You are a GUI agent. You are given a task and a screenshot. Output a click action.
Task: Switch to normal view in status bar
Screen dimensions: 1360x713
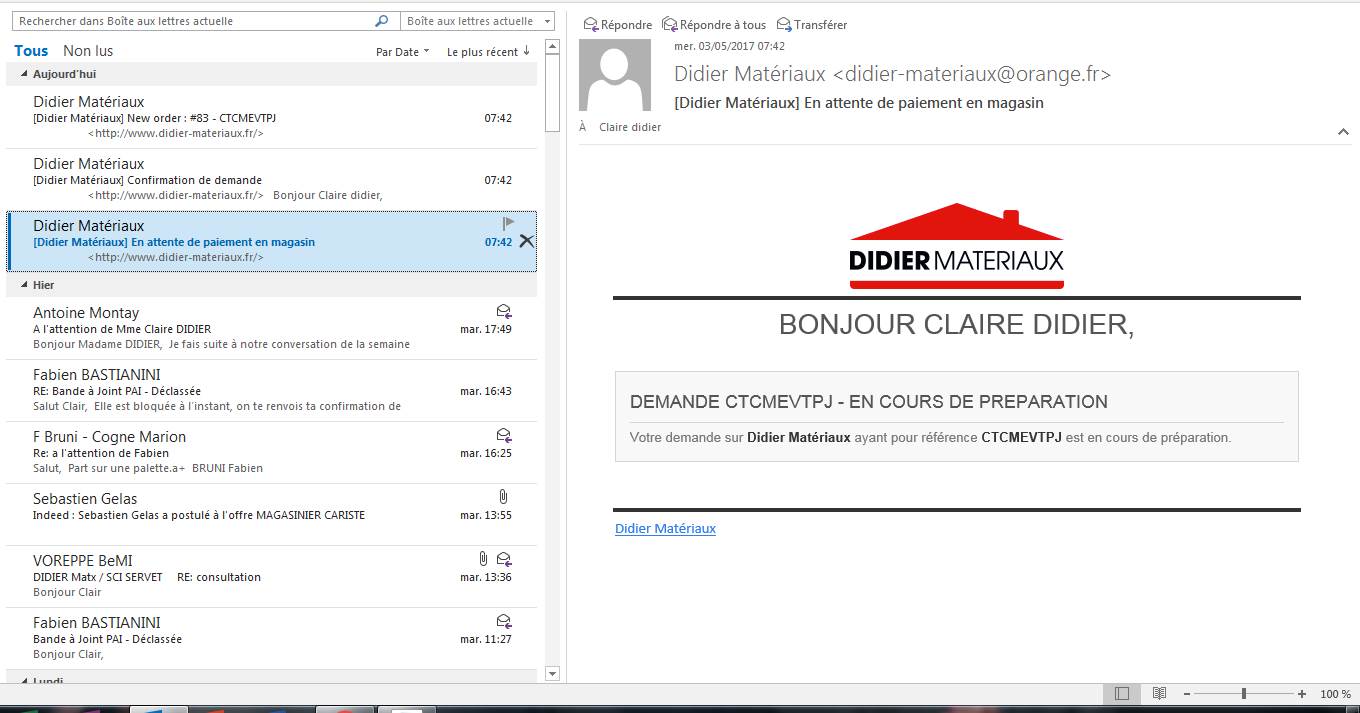click(1122, 693)
